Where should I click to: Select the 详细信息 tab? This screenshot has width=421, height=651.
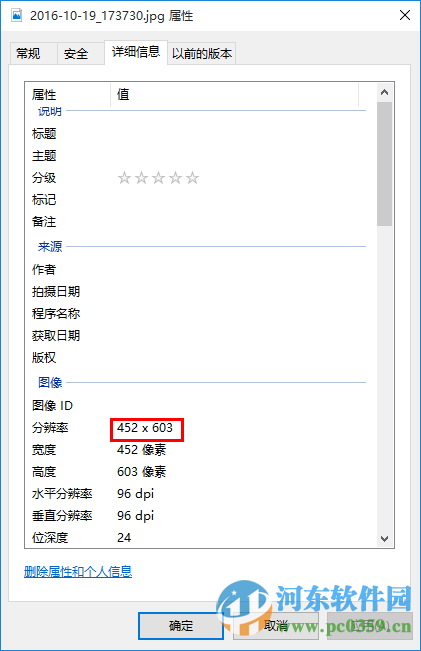click(136, 52)
